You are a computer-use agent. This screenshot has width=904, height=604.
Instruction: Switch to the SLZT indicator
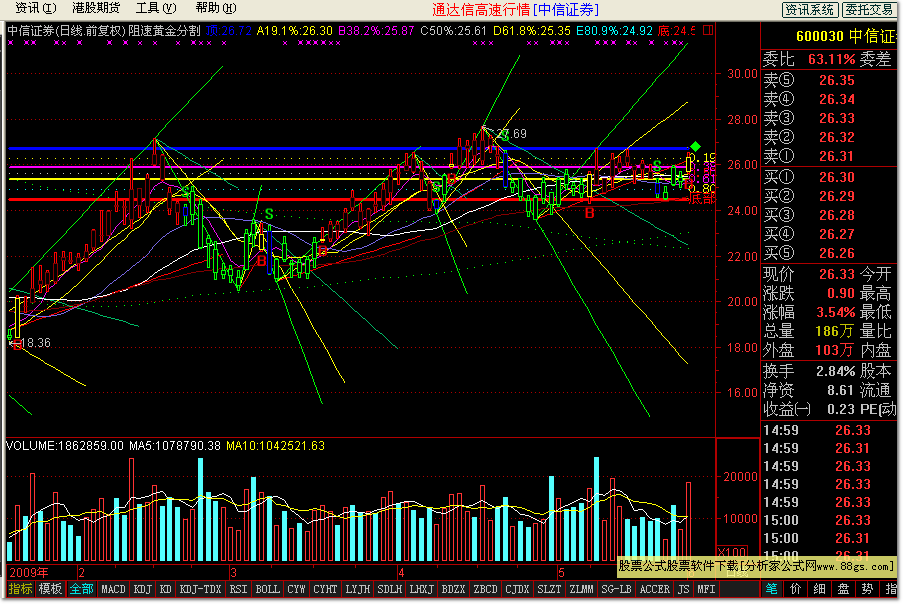point(549,589)
